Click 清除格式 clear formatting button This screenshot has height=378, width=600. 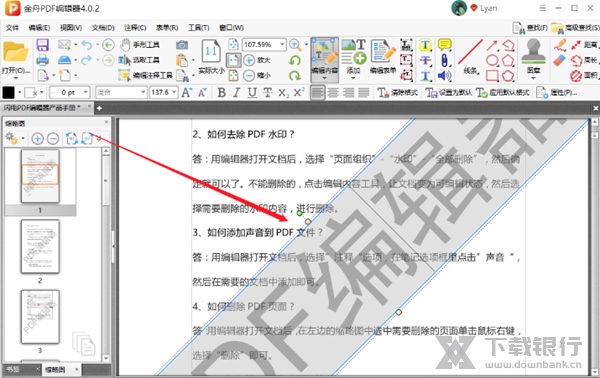(398, 93)
